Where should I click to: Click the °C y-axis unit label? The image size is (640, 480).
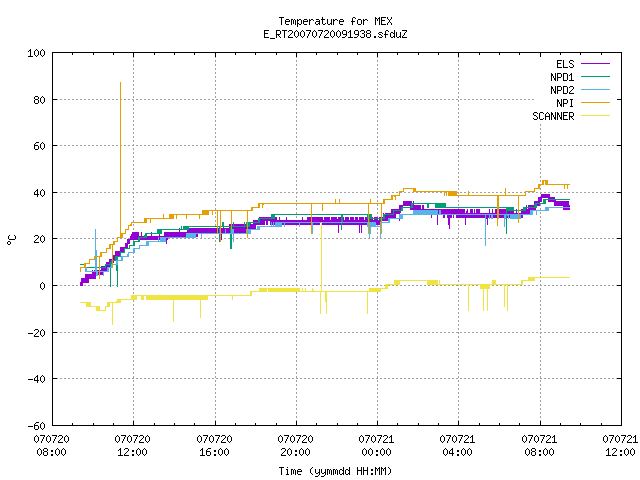click(12, 240)
